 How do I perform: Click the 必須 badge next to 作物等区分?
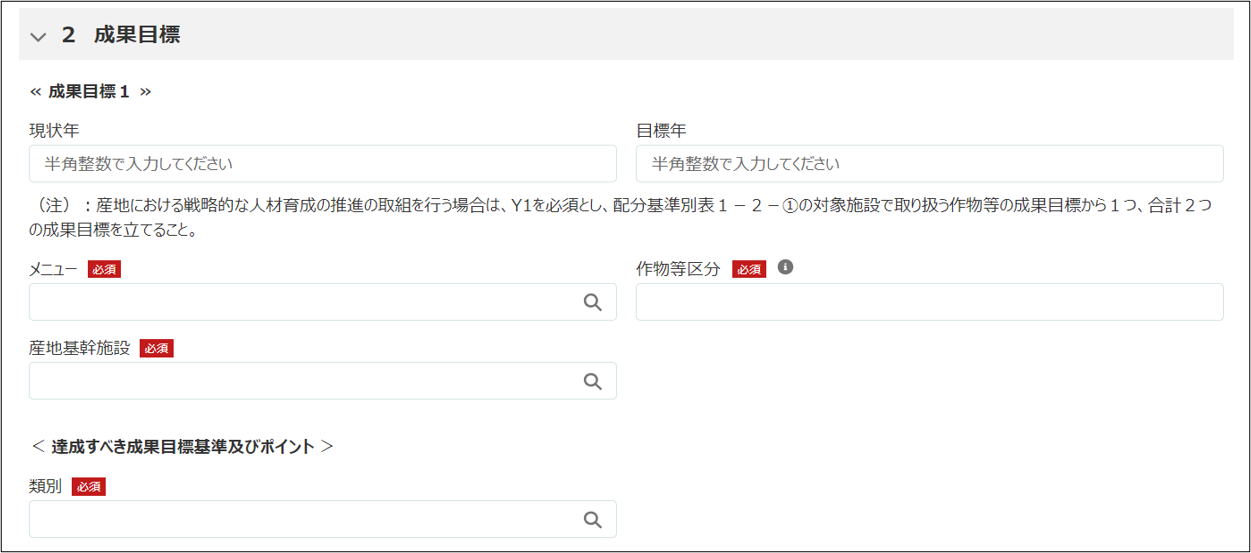point(749,269)
